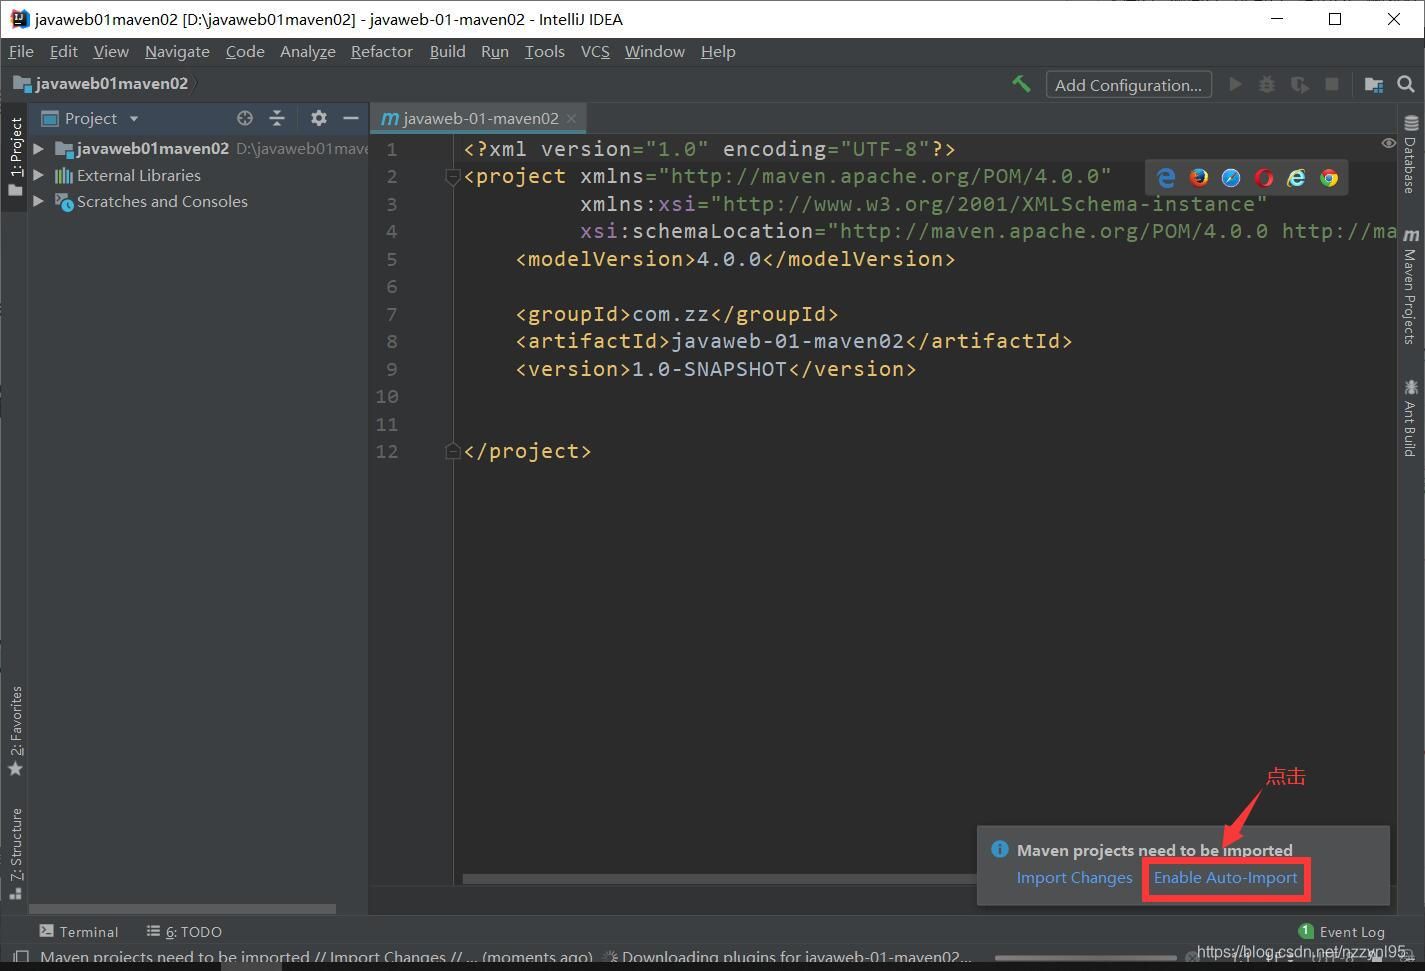The width and height of the screenshot is (1425, 971).
Task: Open the file in Internet Explorer icon
Action: [1296, 178]
